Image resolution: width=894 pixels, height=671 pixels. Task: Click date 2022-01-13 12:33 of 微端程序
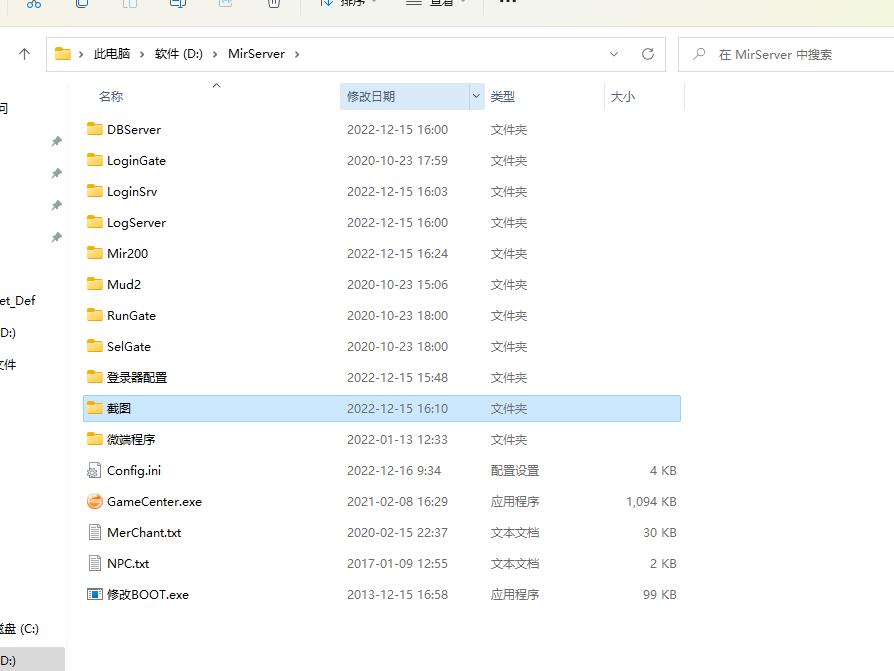397,440
